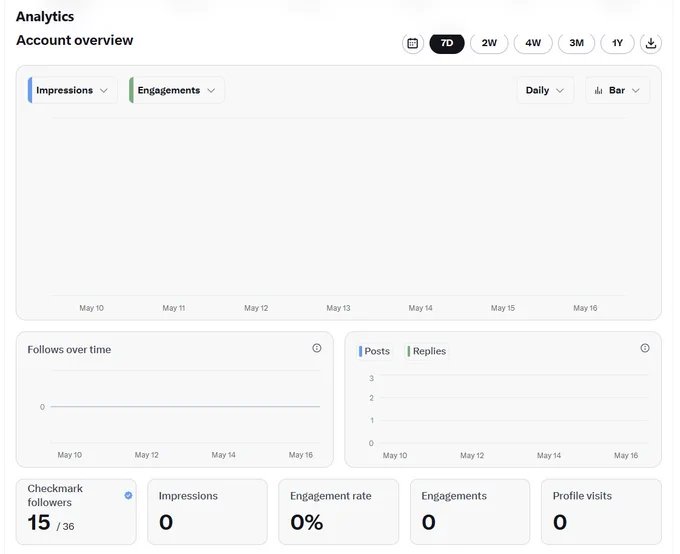Click May 13 label on main chart

(x=338, y=308)
